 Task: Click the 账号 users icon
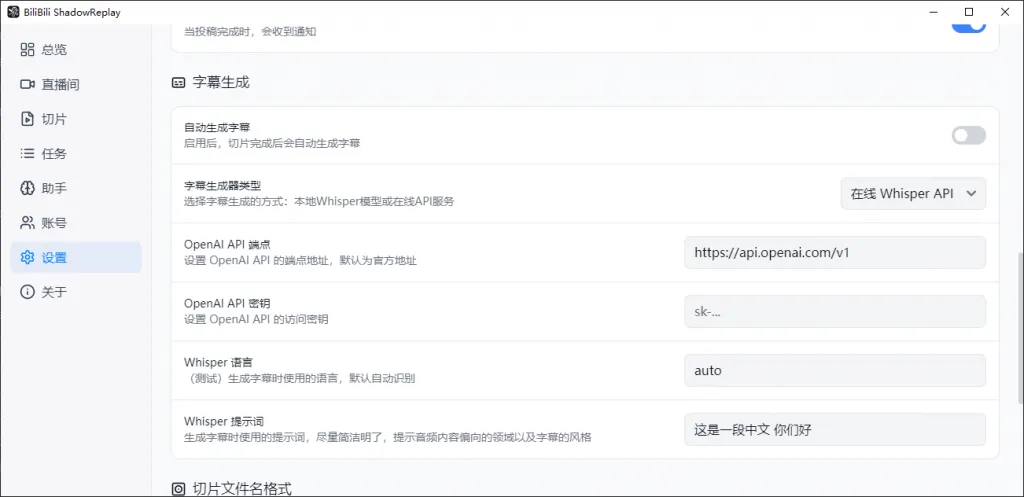pyautogui.click(x=28, y=223)
